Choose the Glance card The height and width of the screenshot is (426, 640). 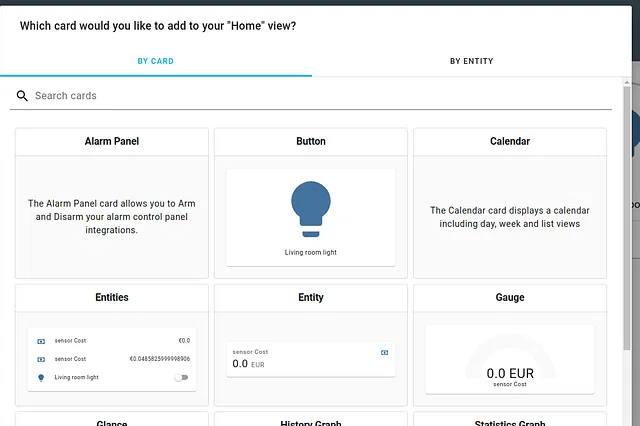click(112, 421)
